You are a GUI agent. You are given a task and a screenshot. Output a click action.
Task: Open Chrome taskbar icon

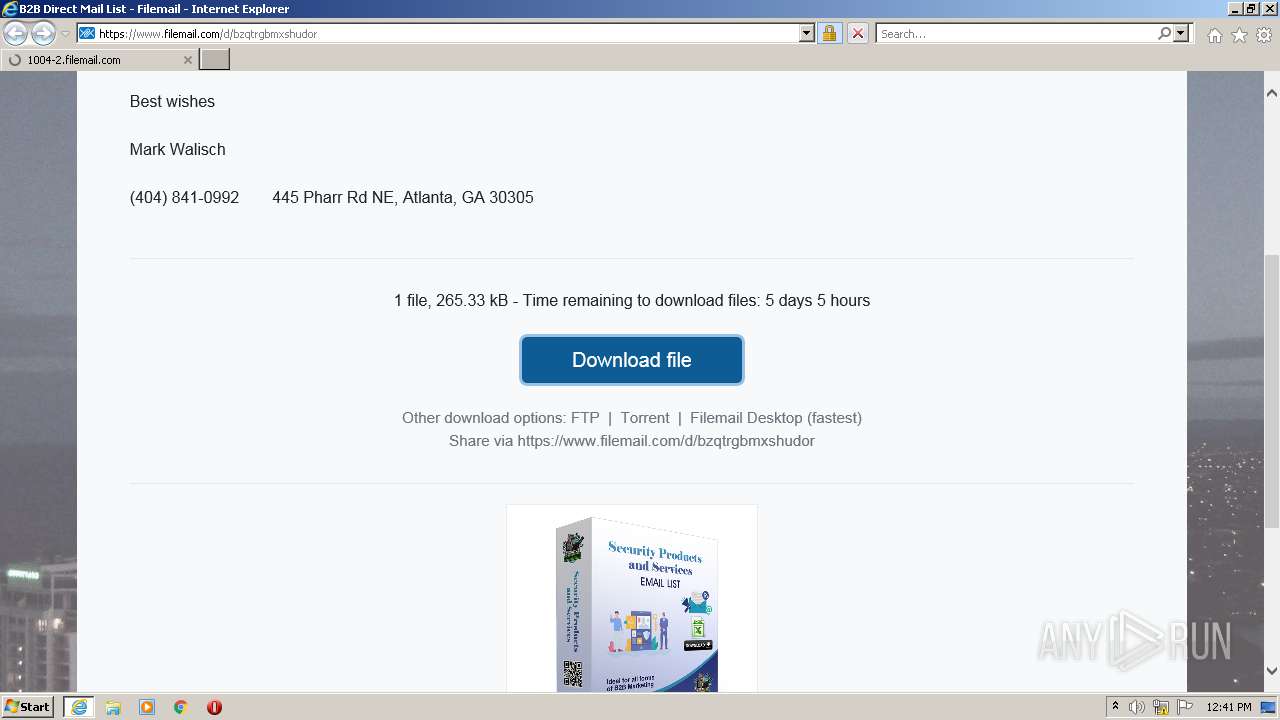(x=181, y=707)
